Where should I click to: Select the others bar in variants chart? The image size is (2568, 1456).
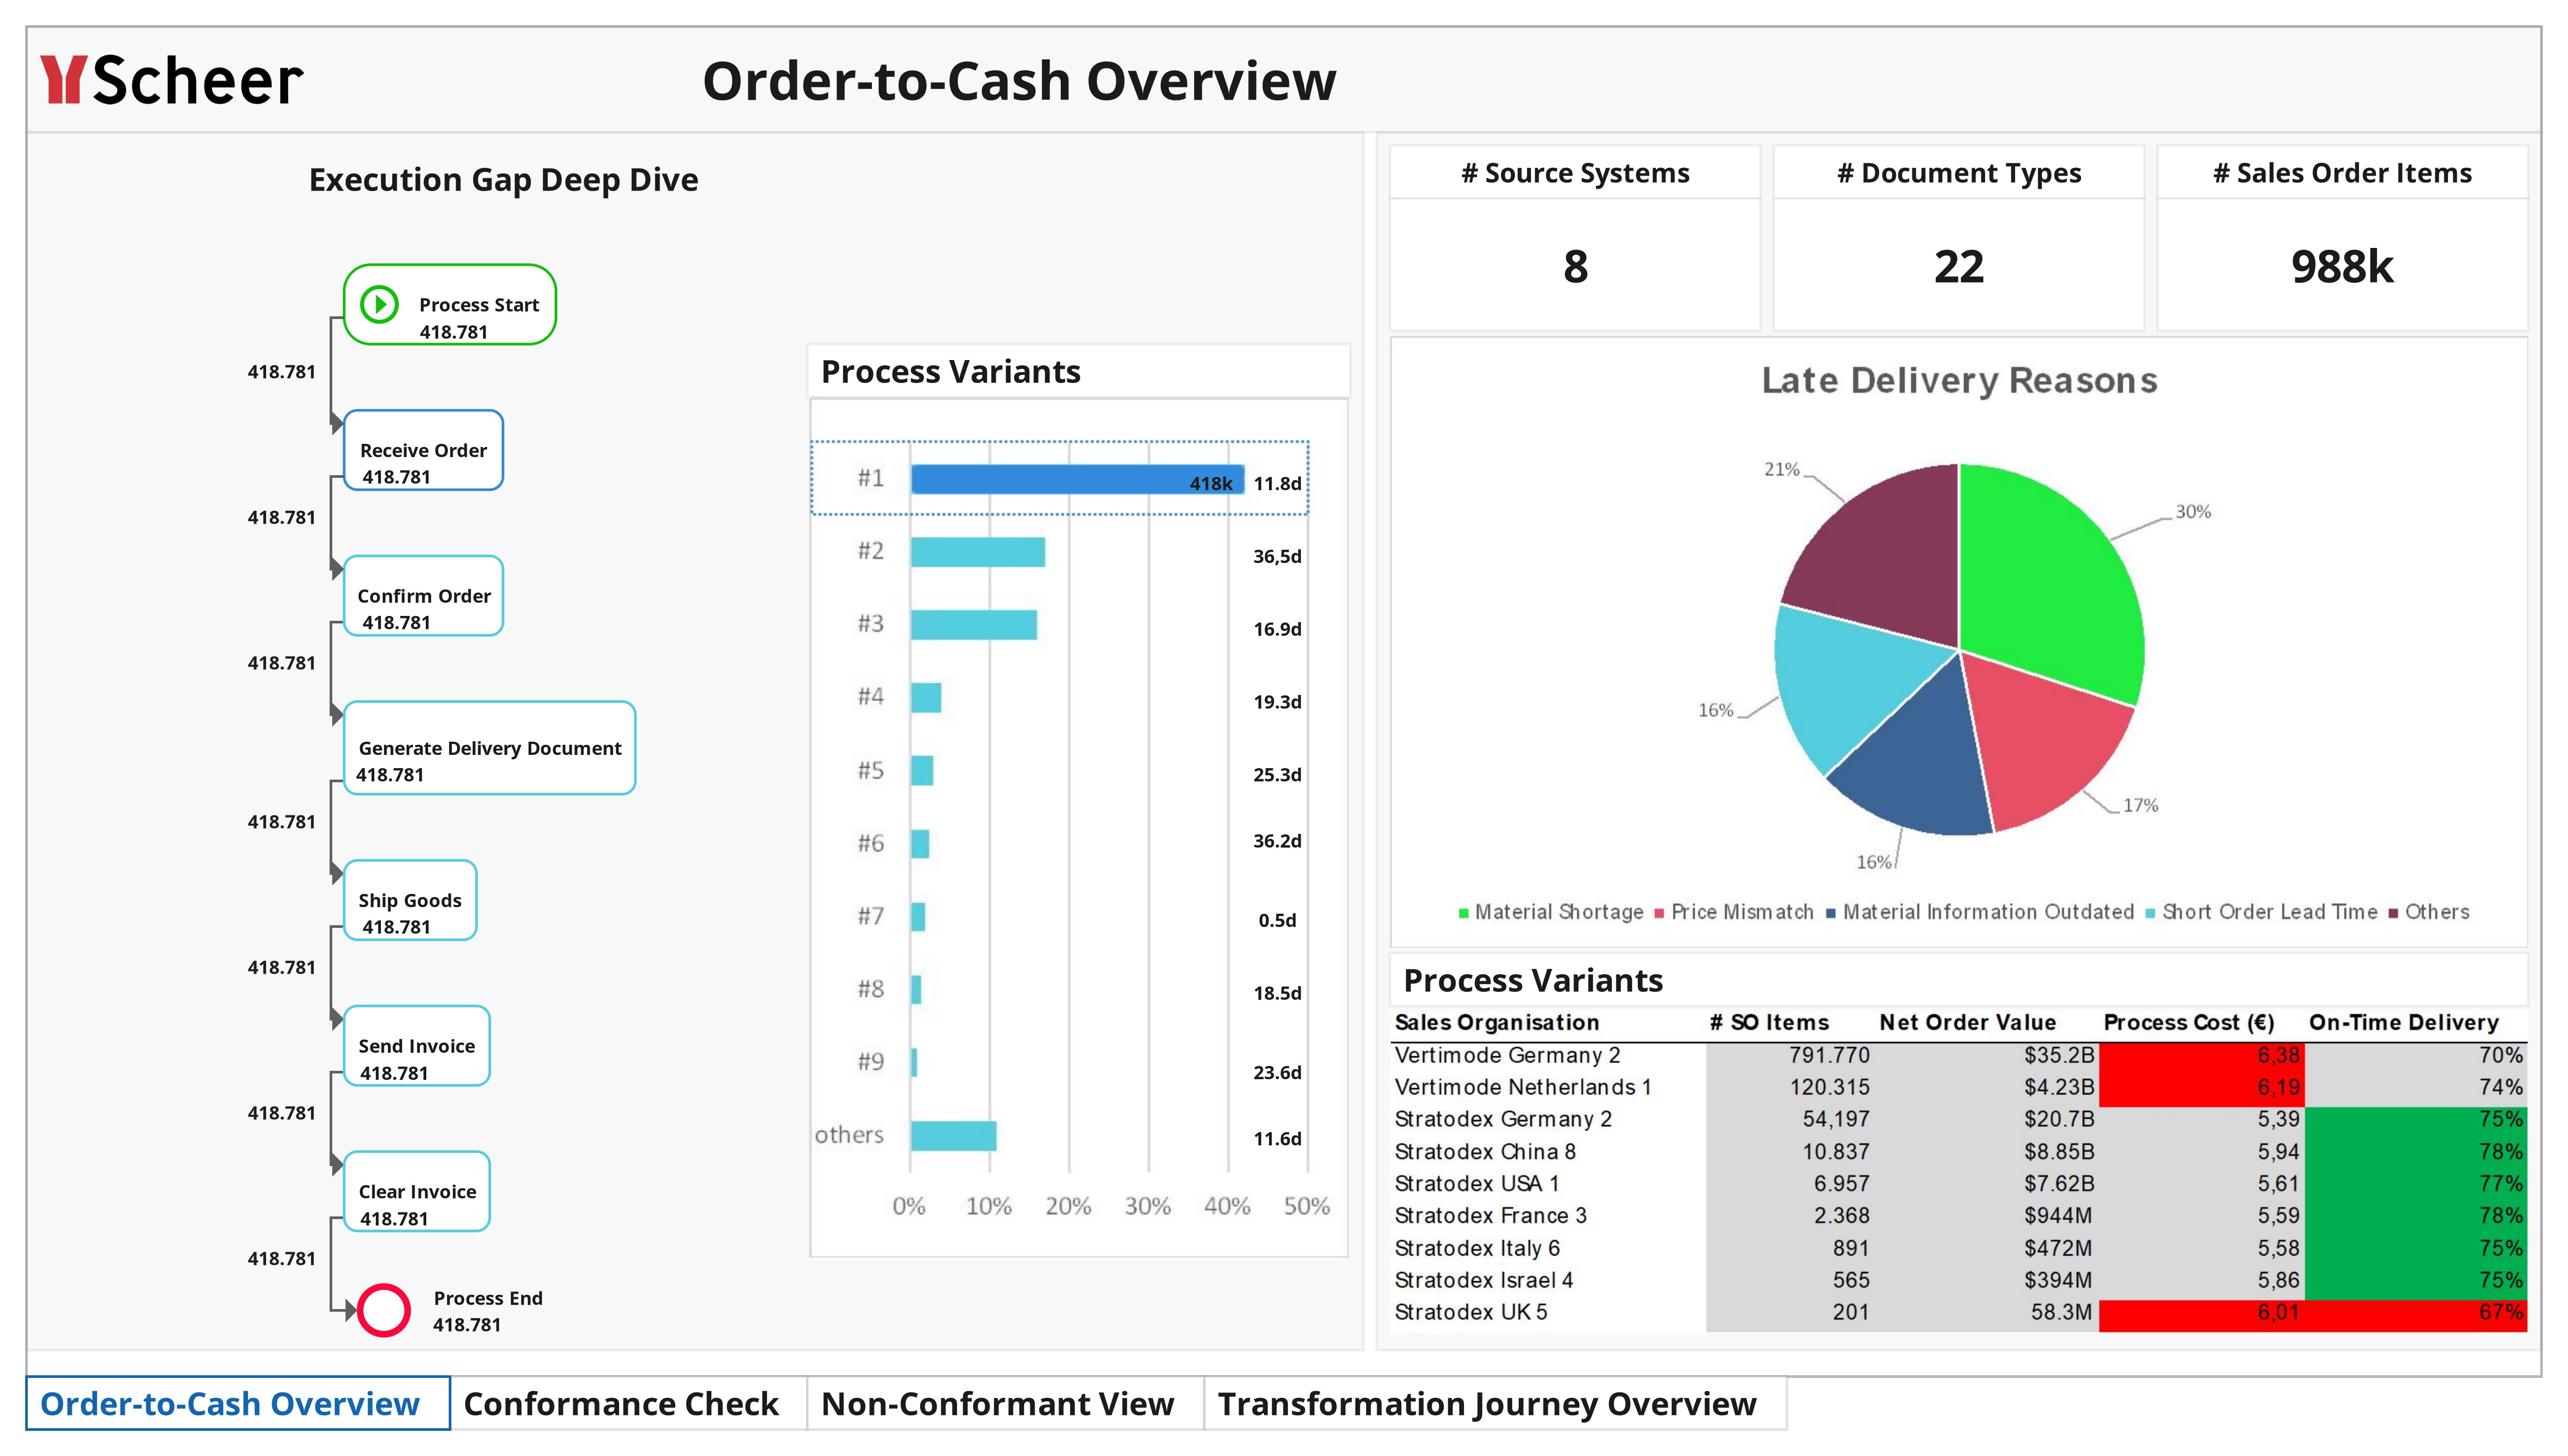953,1136
